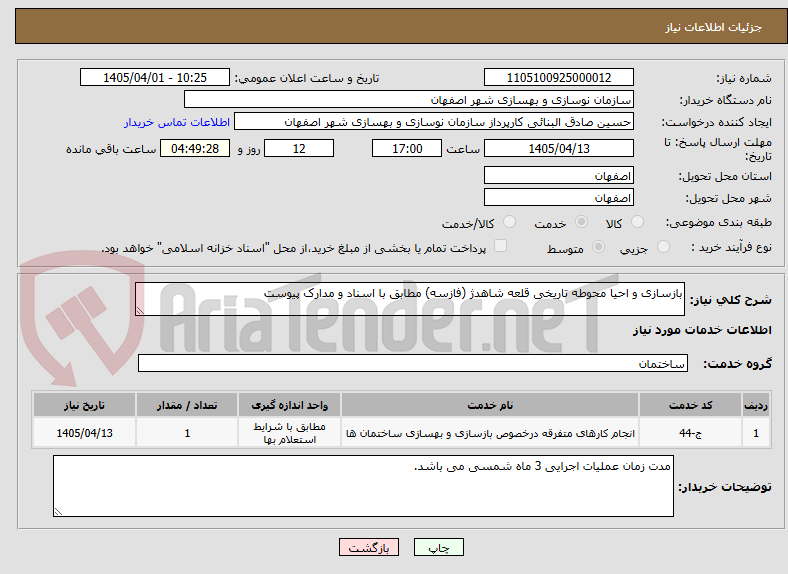
Task: Click the row number cell 1
Action: click(756, 433)
